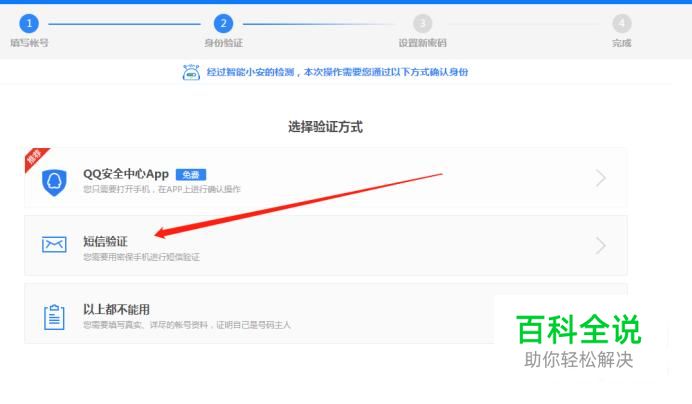Screen dimensions: 692x404
Task: Click the 设置新密码 step label
Action: point(422,43)
